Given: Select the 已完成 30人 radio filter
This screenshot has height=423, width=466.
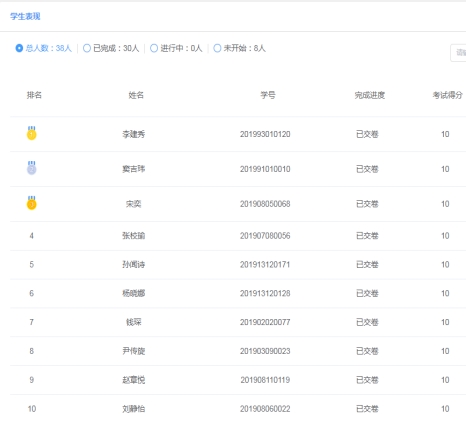Looking at the screenshot, I should 87,48.
